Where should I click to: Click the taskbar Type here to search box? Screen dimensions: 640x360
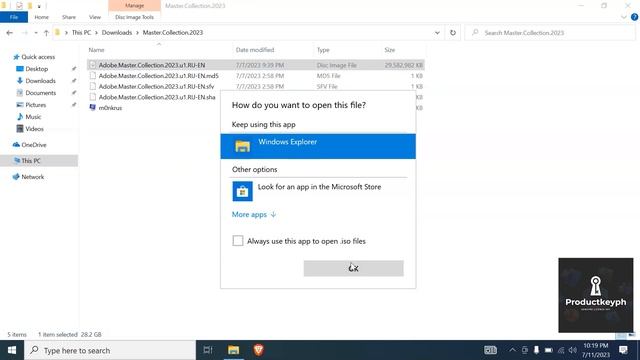110,350
